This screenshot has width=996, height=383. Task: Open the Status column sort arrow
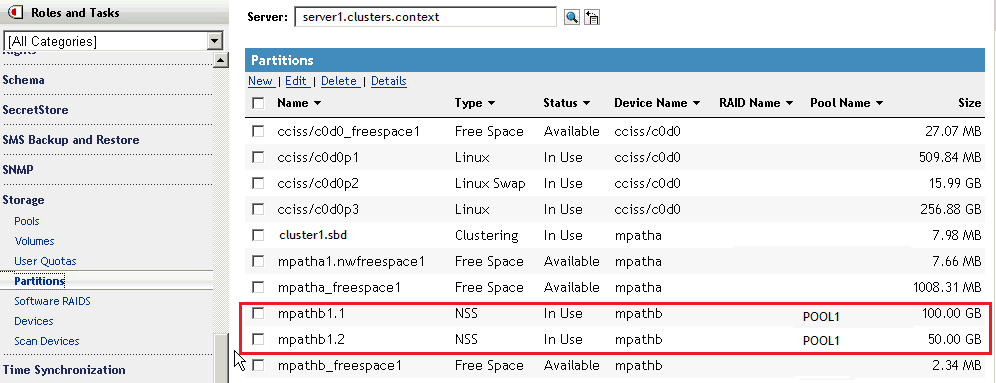(x=586, y=103)
